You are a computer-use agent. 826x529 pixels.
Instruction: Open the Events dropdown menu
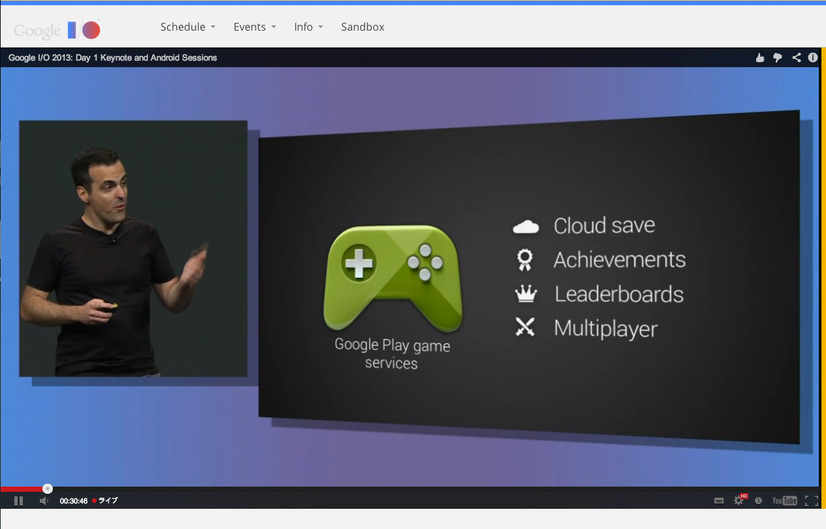pos(254,27)
